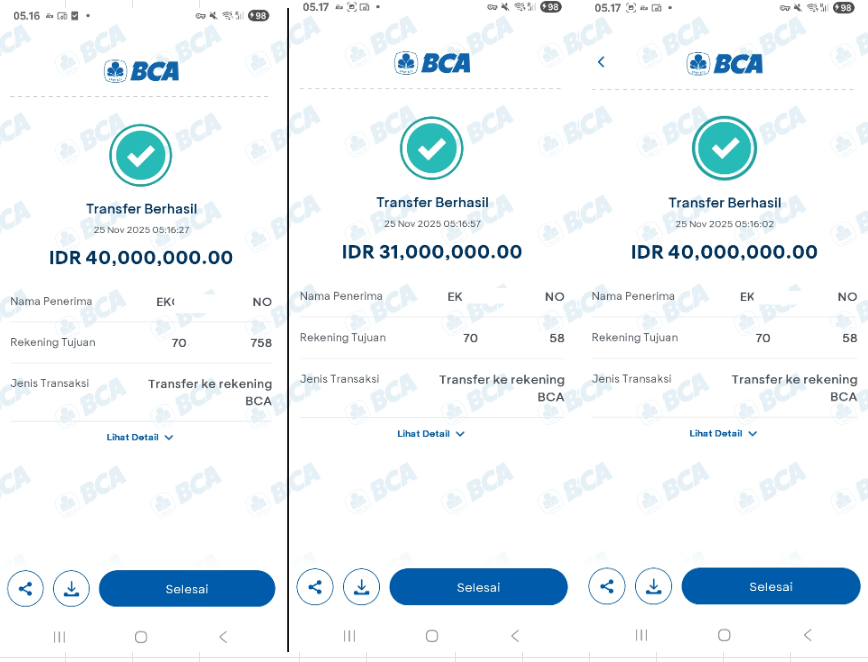The image size is (868, 662).
Task: Tap download icon on the 05:16:02 receipt
Action: tap(653, 586)
